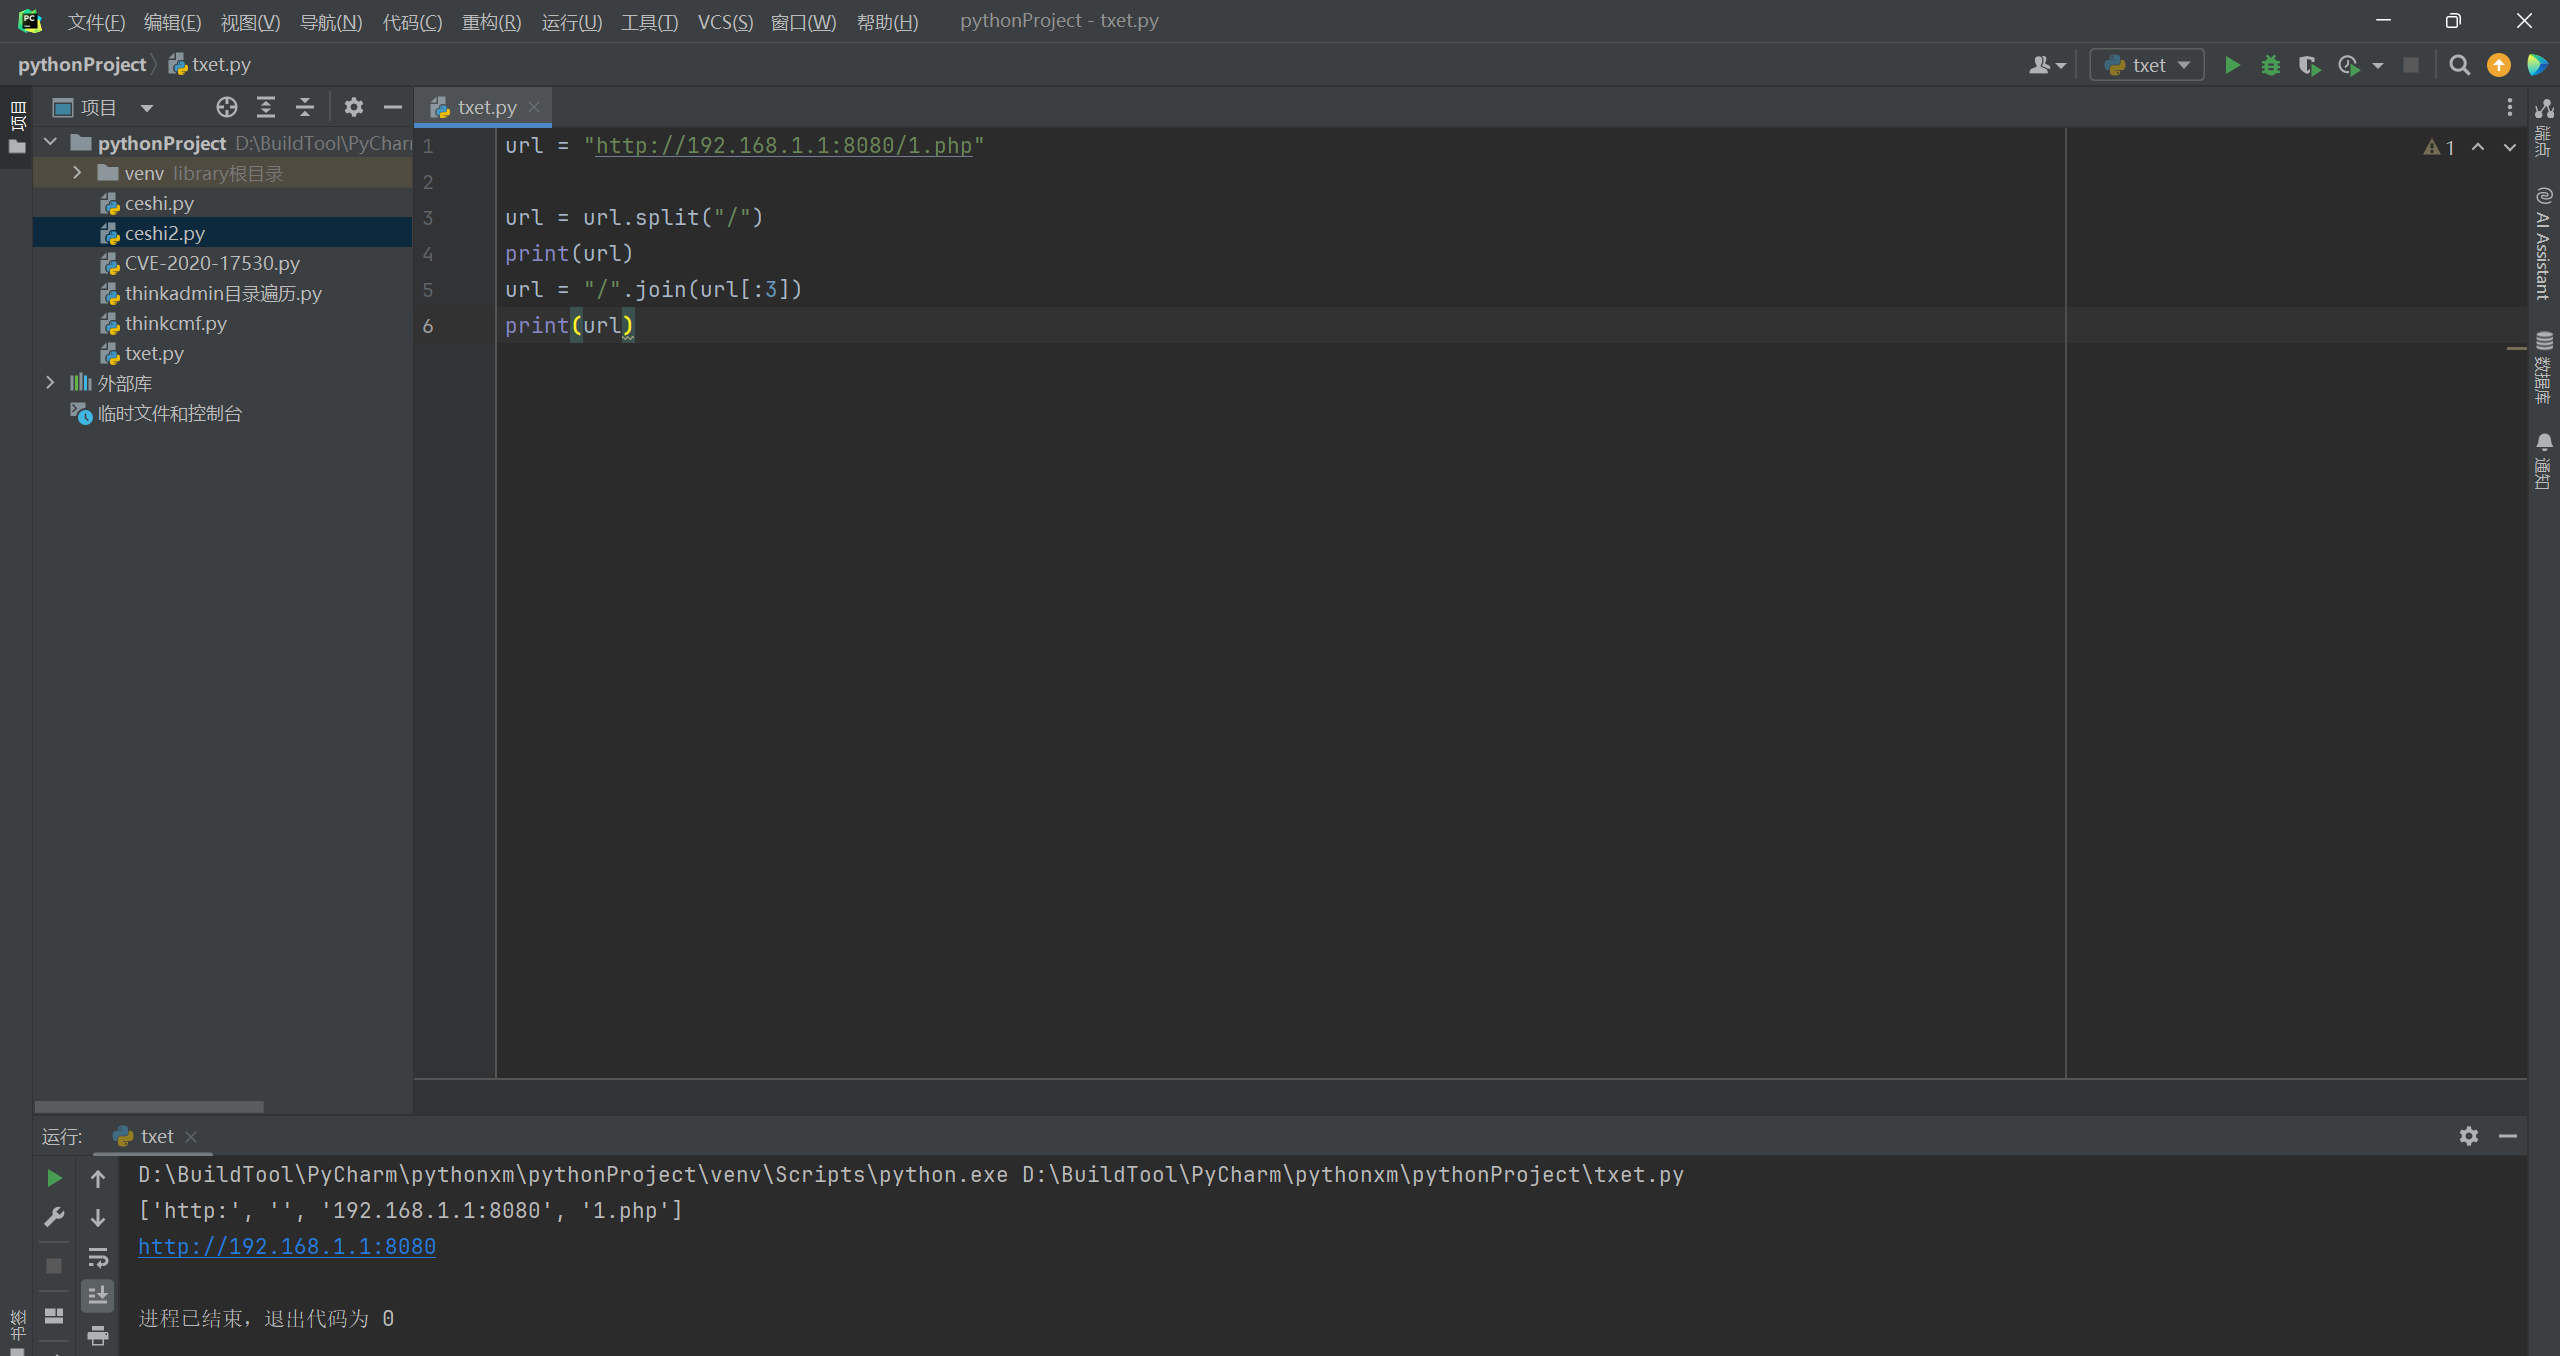Image resolution: width=2560 pixels, height=1356 pixels.
Task: Open the 文件(F) menu
Action: 96,22
